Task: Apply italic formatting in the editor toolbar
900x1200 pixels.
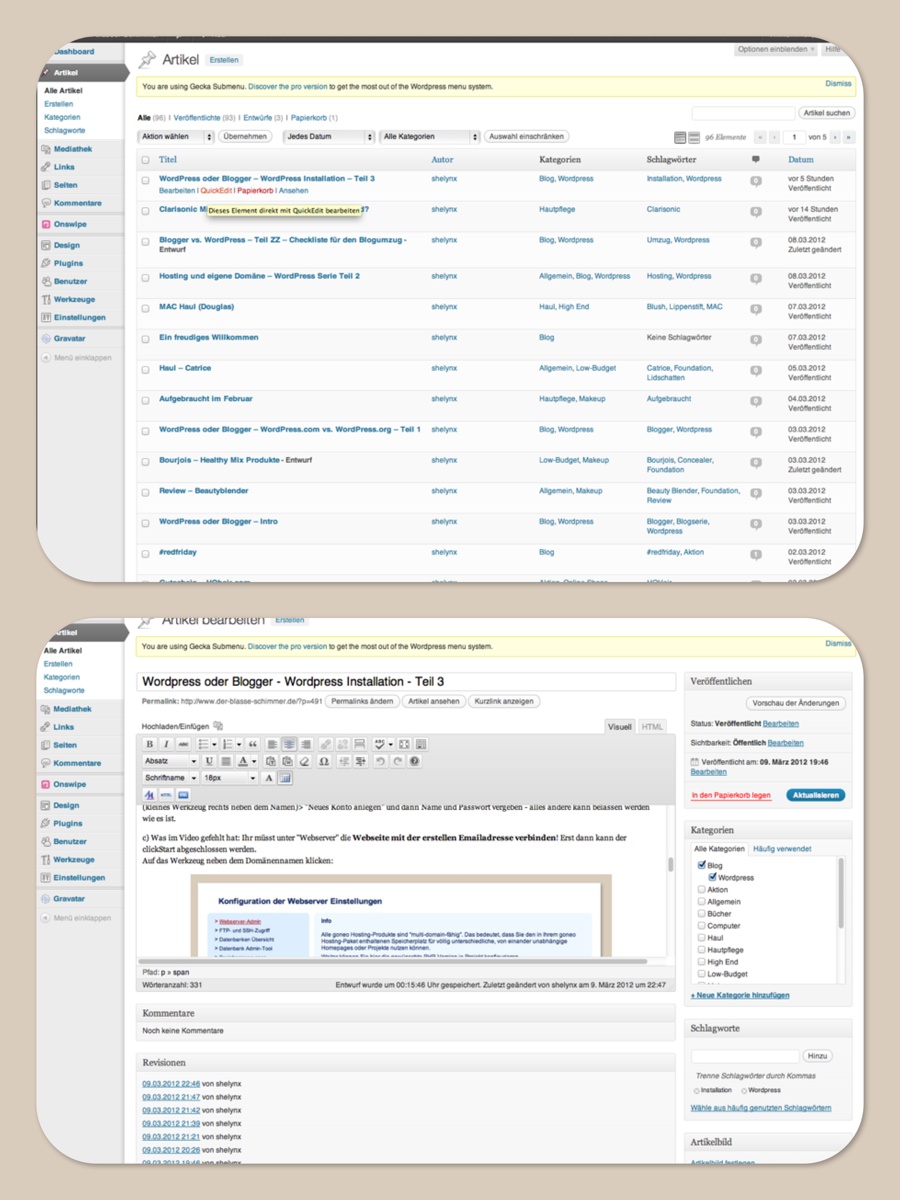Action: [166, 744]
